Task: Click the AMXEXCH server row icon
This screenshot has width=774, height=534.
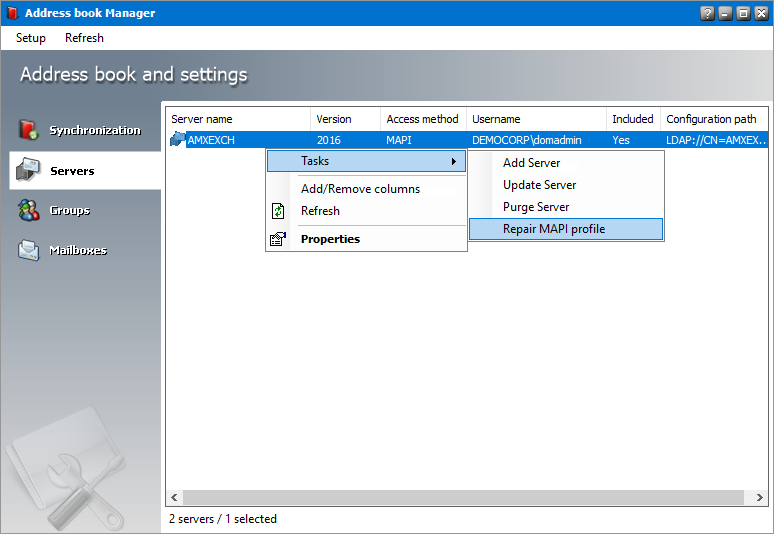Action: pyautogui.click(x=178, y=140)
